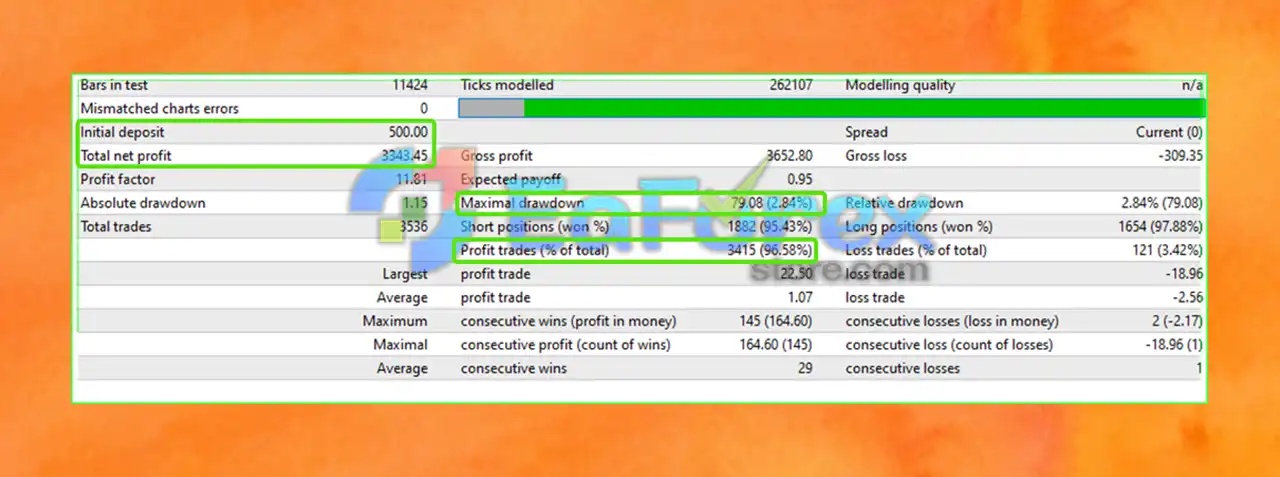
Task: Select the 'Total net profit' label
Action: (126, 156)
